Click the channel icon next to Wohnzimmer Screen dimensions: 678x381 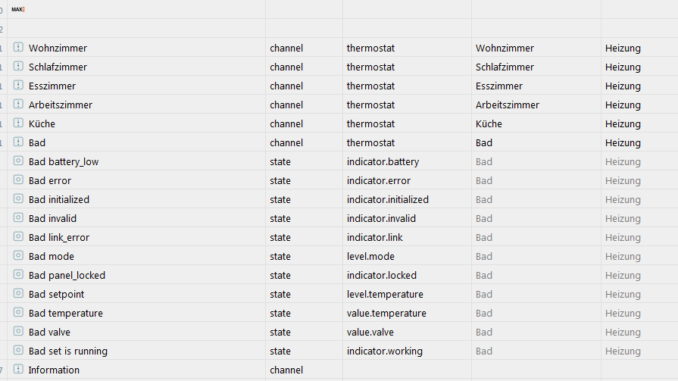tap(18, 47)
